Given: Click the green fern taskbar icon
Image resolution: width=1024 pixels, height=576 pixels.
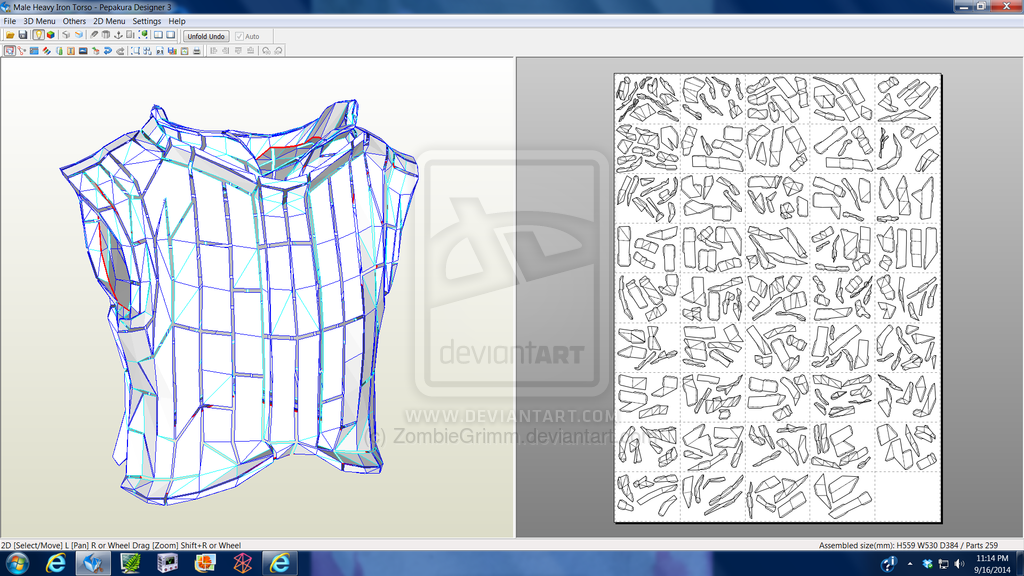Looking at the screenshot, I should 130,563.
